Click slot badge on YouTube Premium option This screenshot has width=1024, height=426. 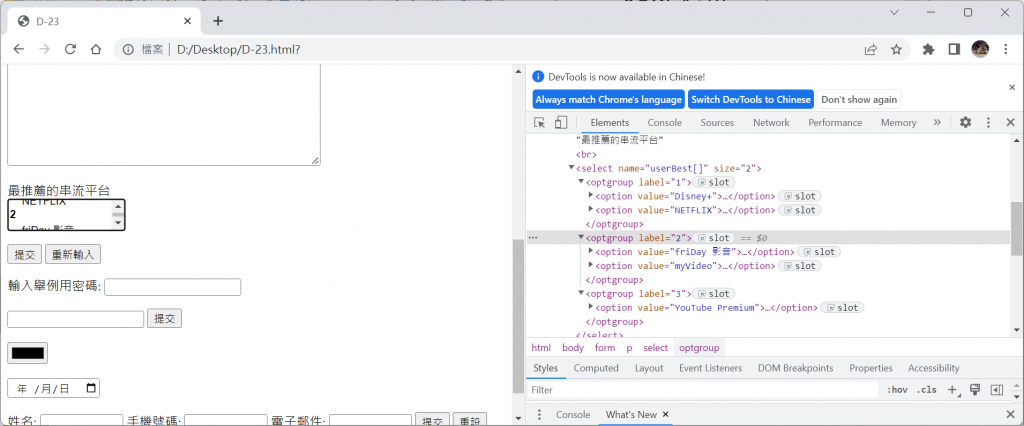coord(842,307)
